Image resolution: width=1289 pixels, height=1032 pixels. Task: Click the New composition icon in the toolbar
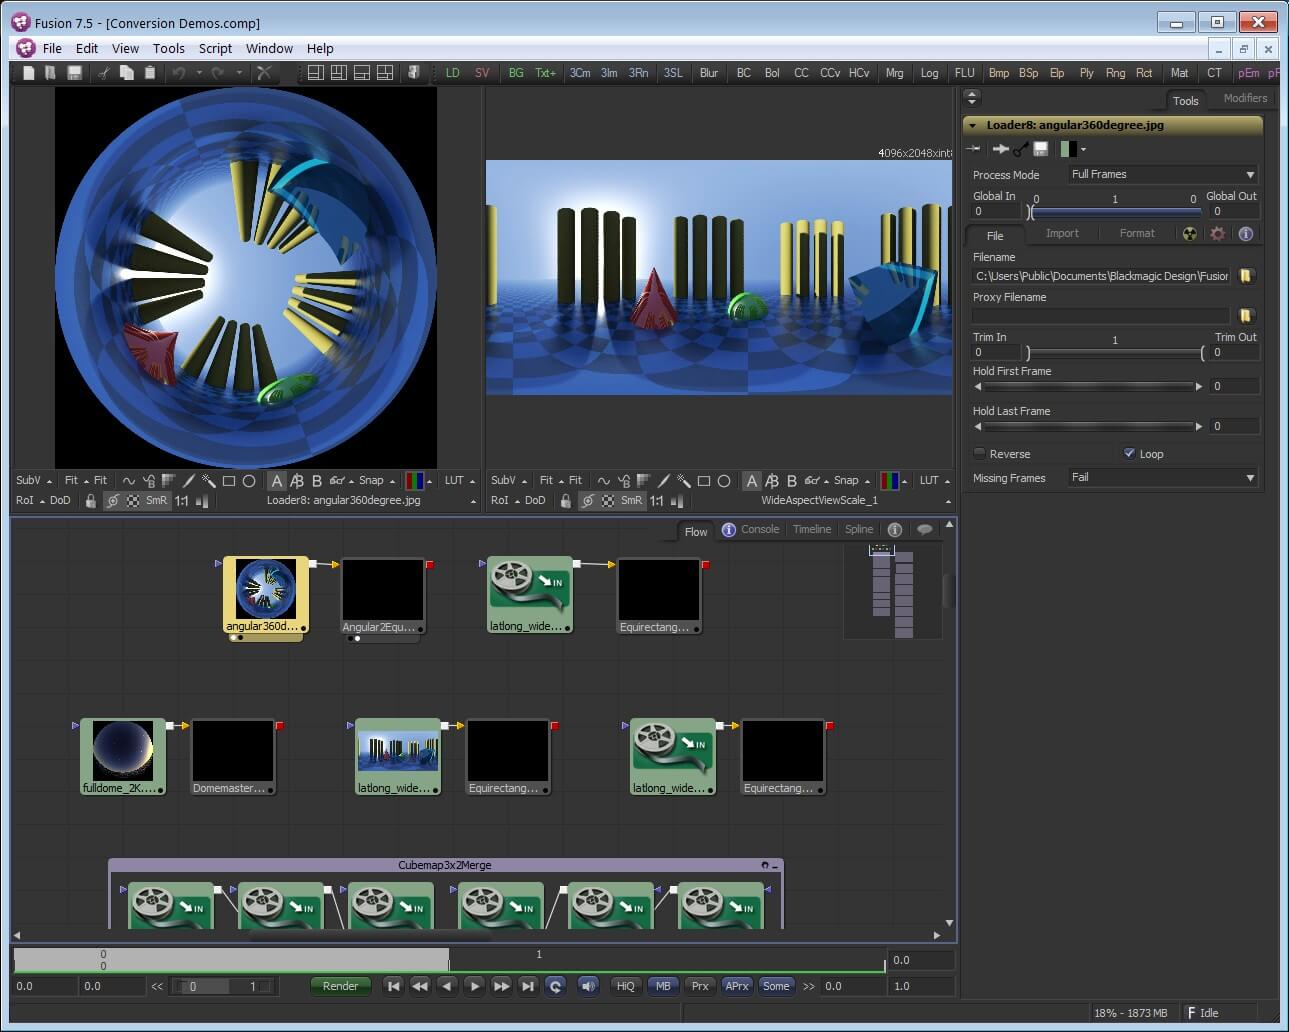[28, 73]
